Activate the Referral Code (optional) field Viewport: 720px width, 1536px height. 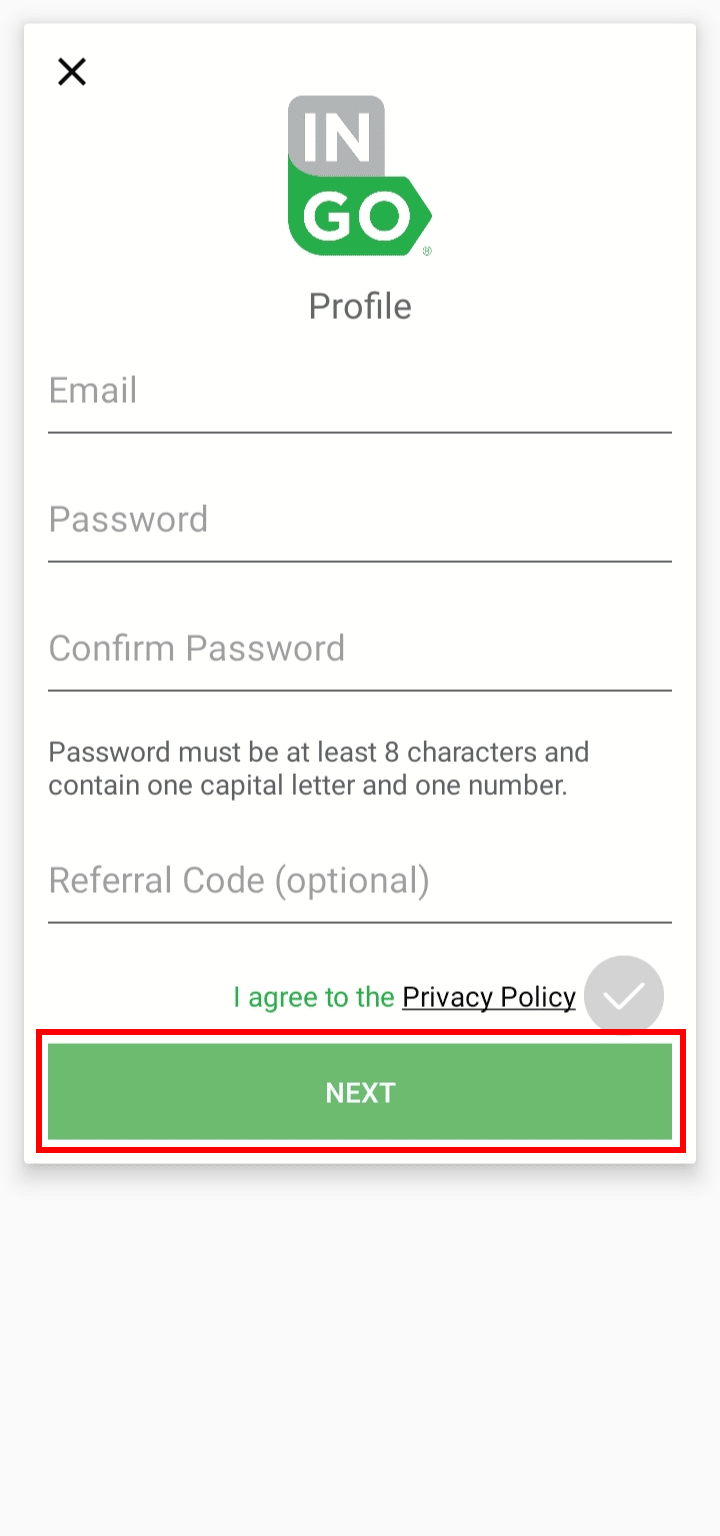[x=359, y=881]
